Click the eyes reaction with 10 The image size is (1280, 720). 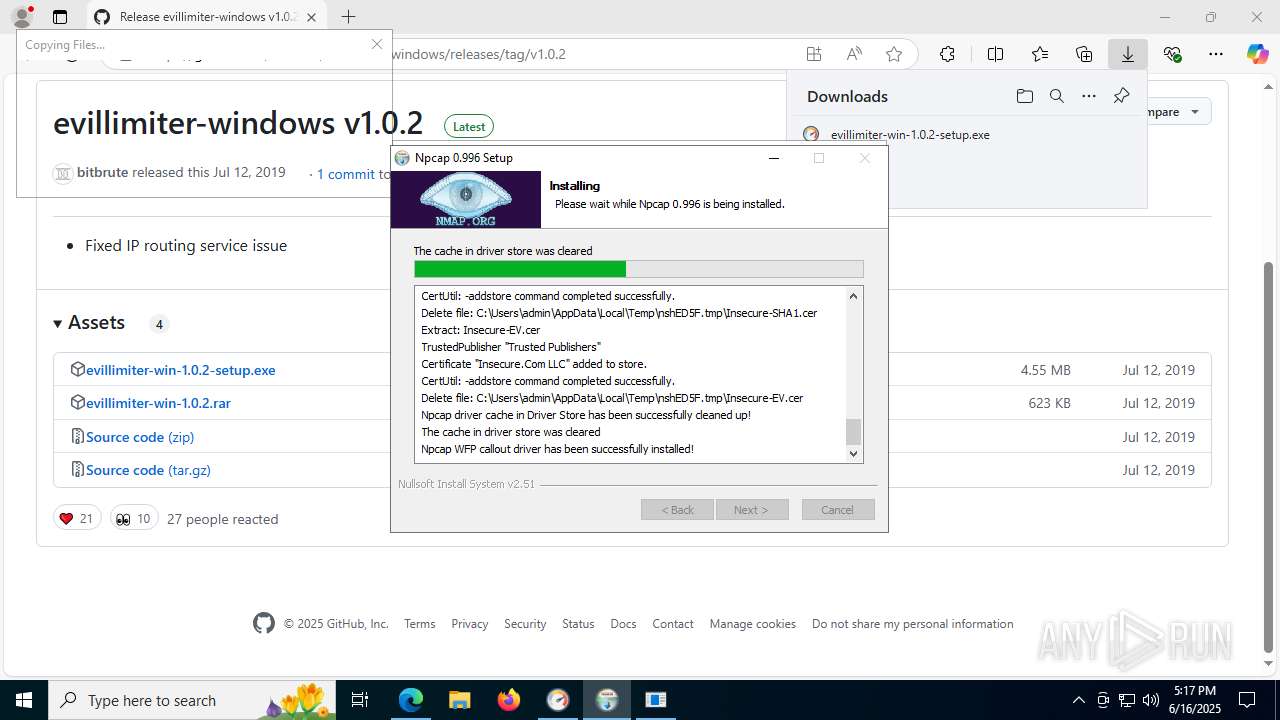click(x=133, y=519)
